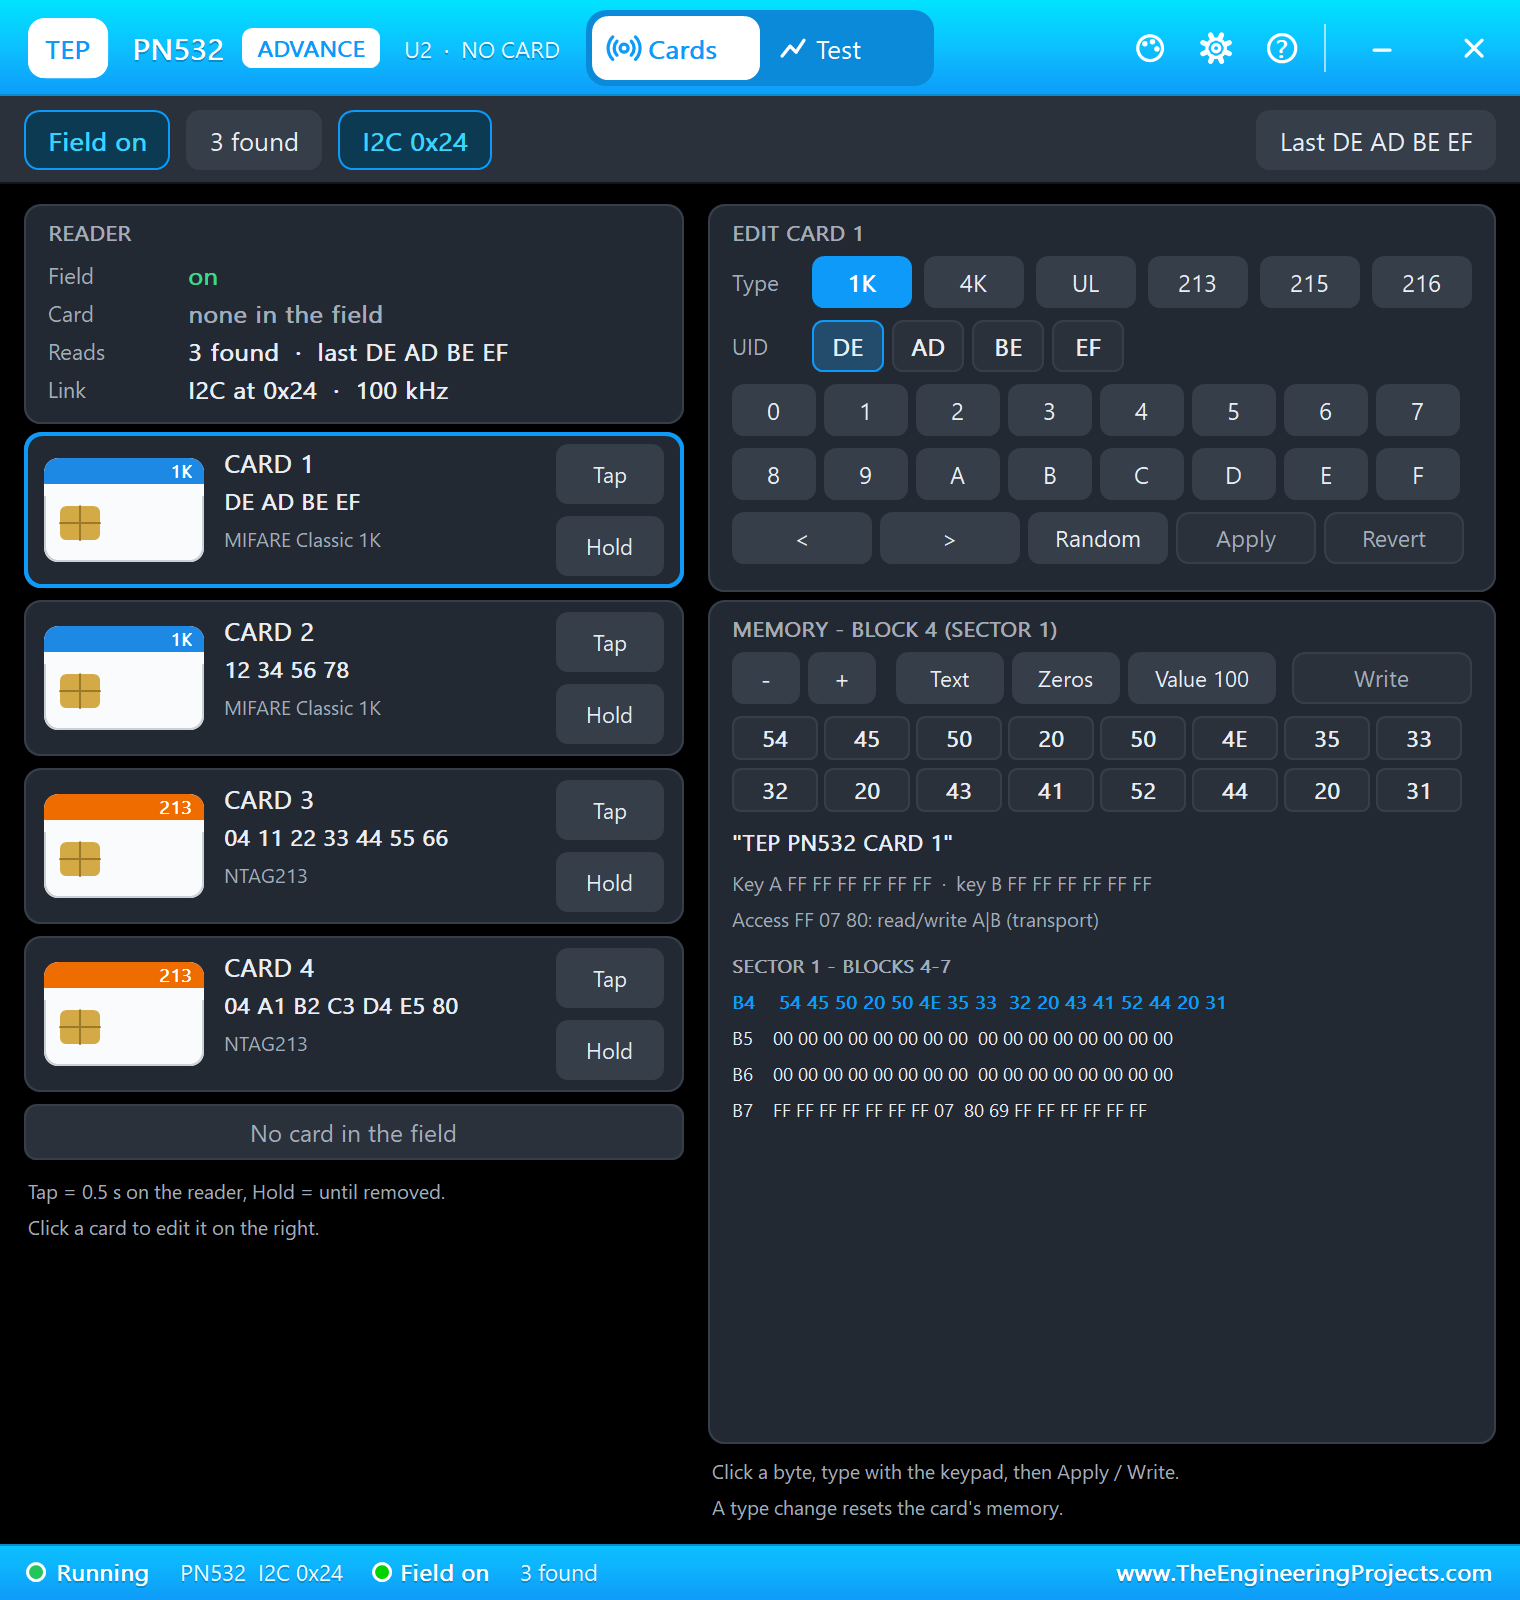Move to previous UID byte with <

click(802, 538)
